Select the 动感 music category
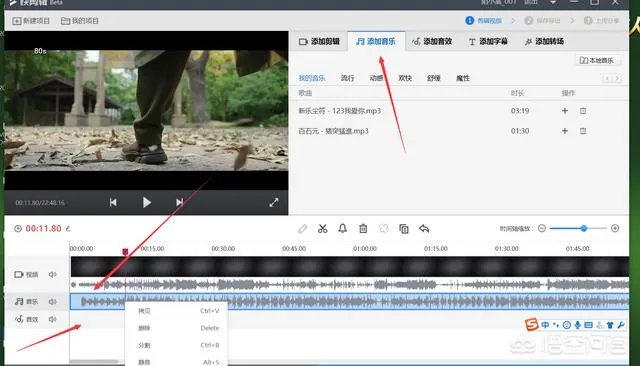 tap(376, 78)
